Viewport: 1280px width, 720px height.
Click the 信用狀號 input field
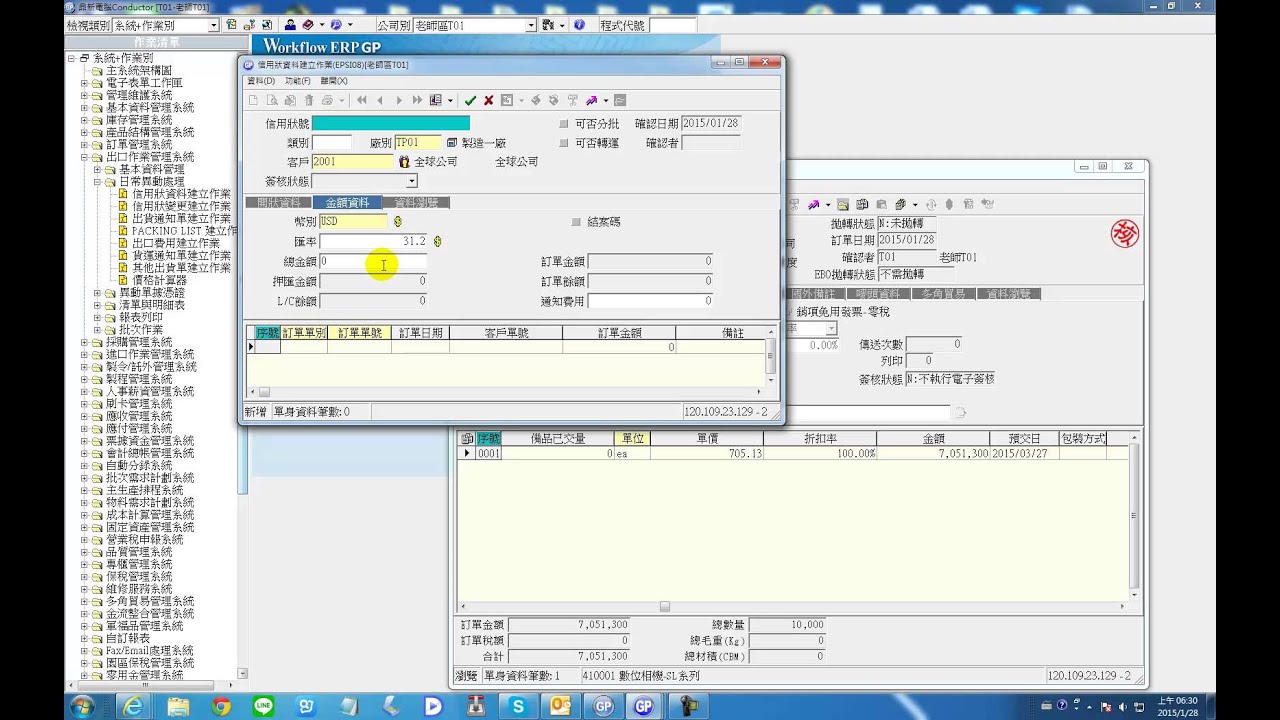[391, 124]
